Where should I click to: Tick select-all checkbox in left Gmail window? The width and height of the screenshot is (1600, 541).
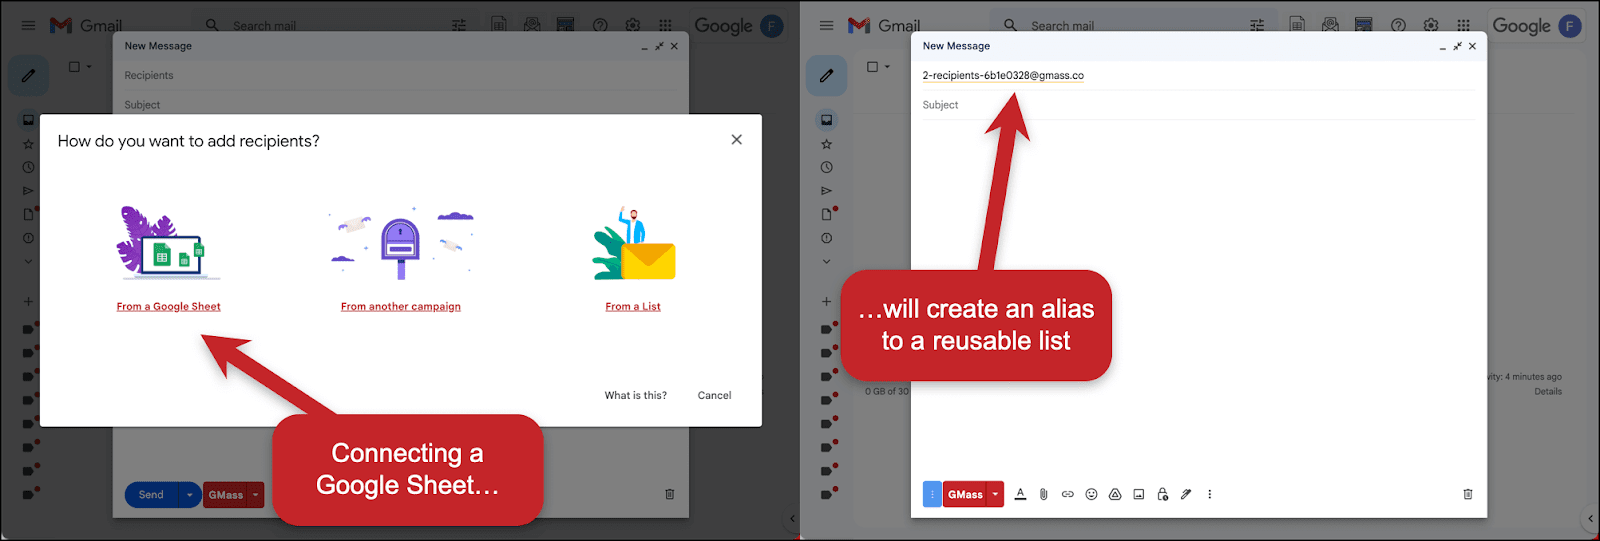point(74,67)
